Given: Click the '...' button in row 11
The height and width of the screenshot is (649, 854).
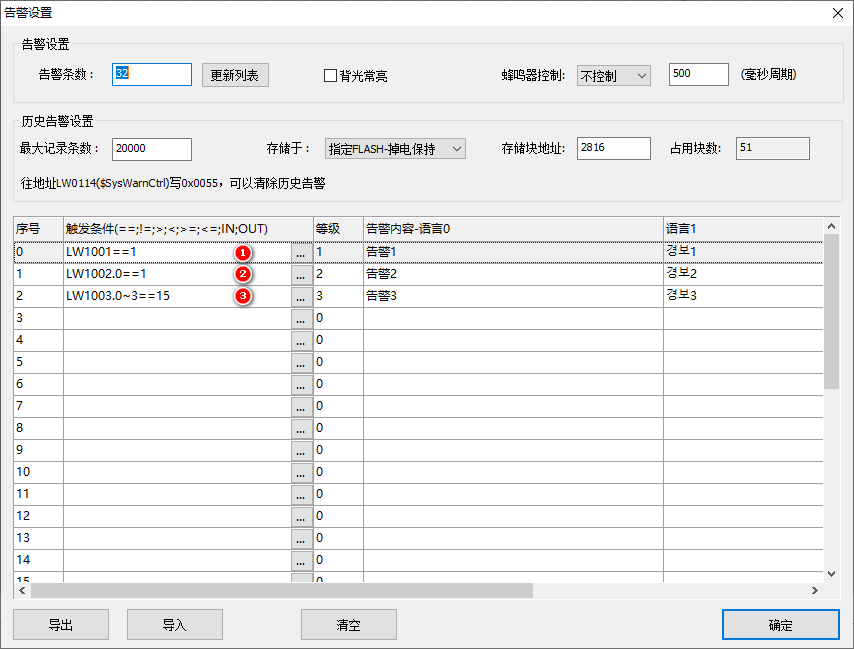Looking at the screenshot, I should 301,494.
